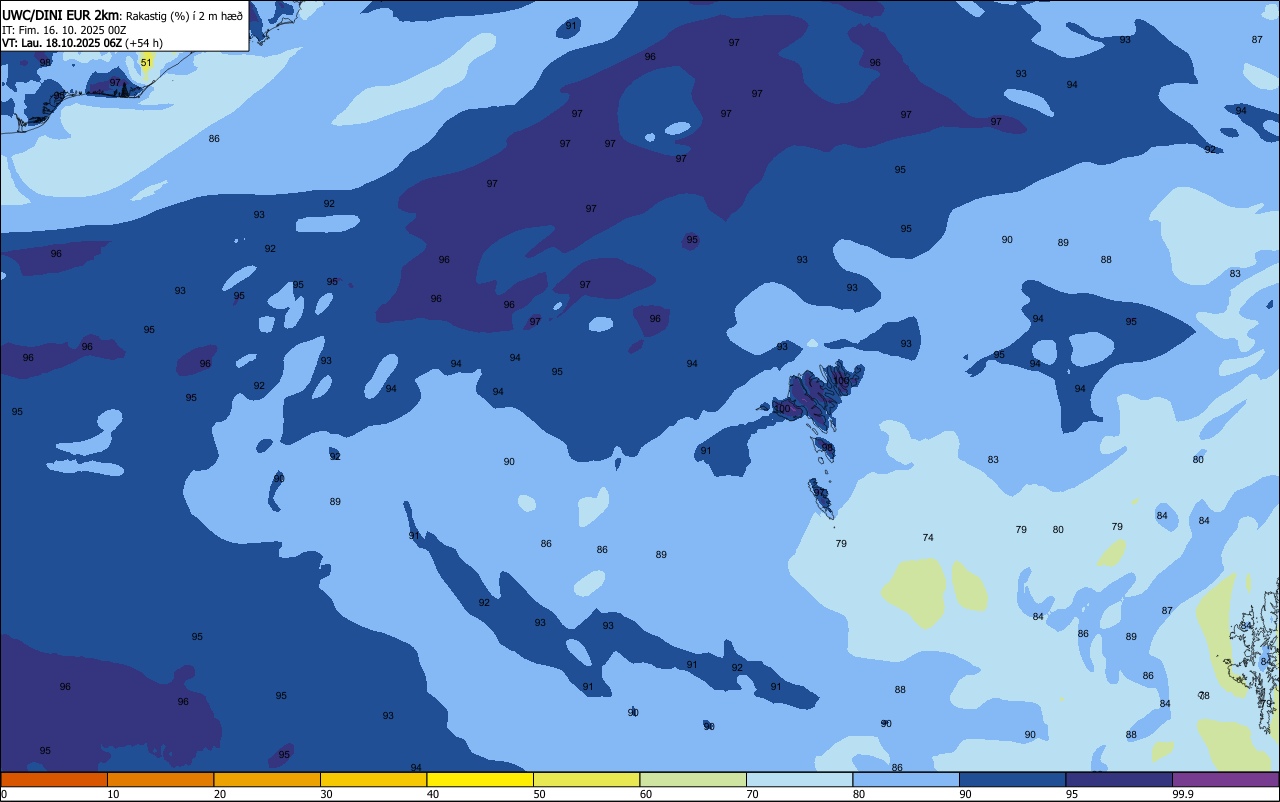The height and width of the screenshot is (802, 1280).
Task: Click the '51' humidity value on yellow patch
Action: click(146, 63)
